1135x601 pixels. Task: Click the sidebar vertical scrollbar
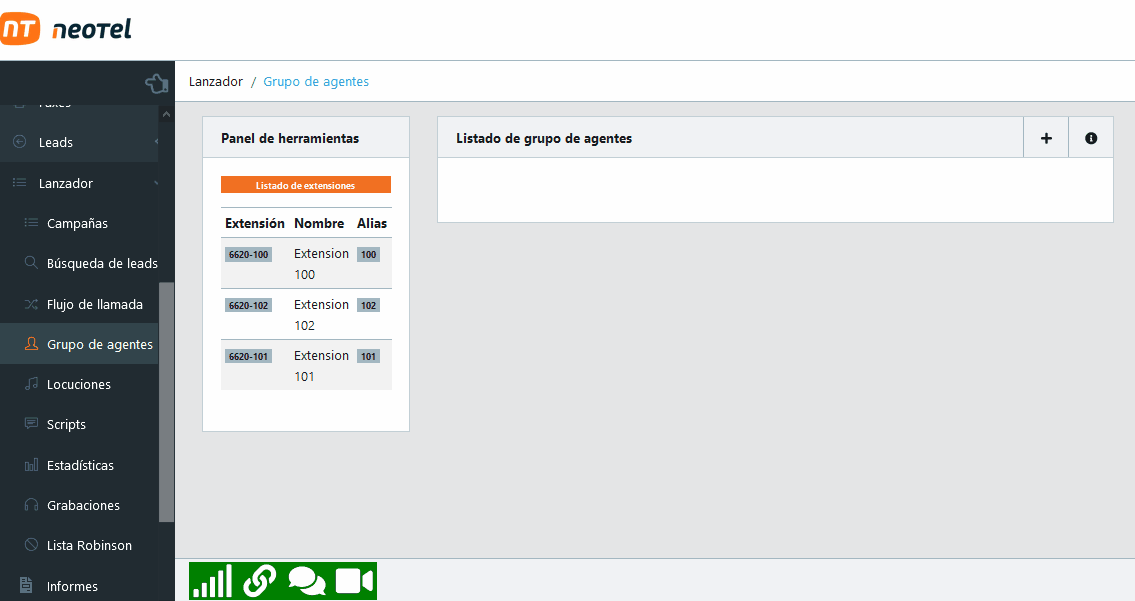(x=166, y=400)
